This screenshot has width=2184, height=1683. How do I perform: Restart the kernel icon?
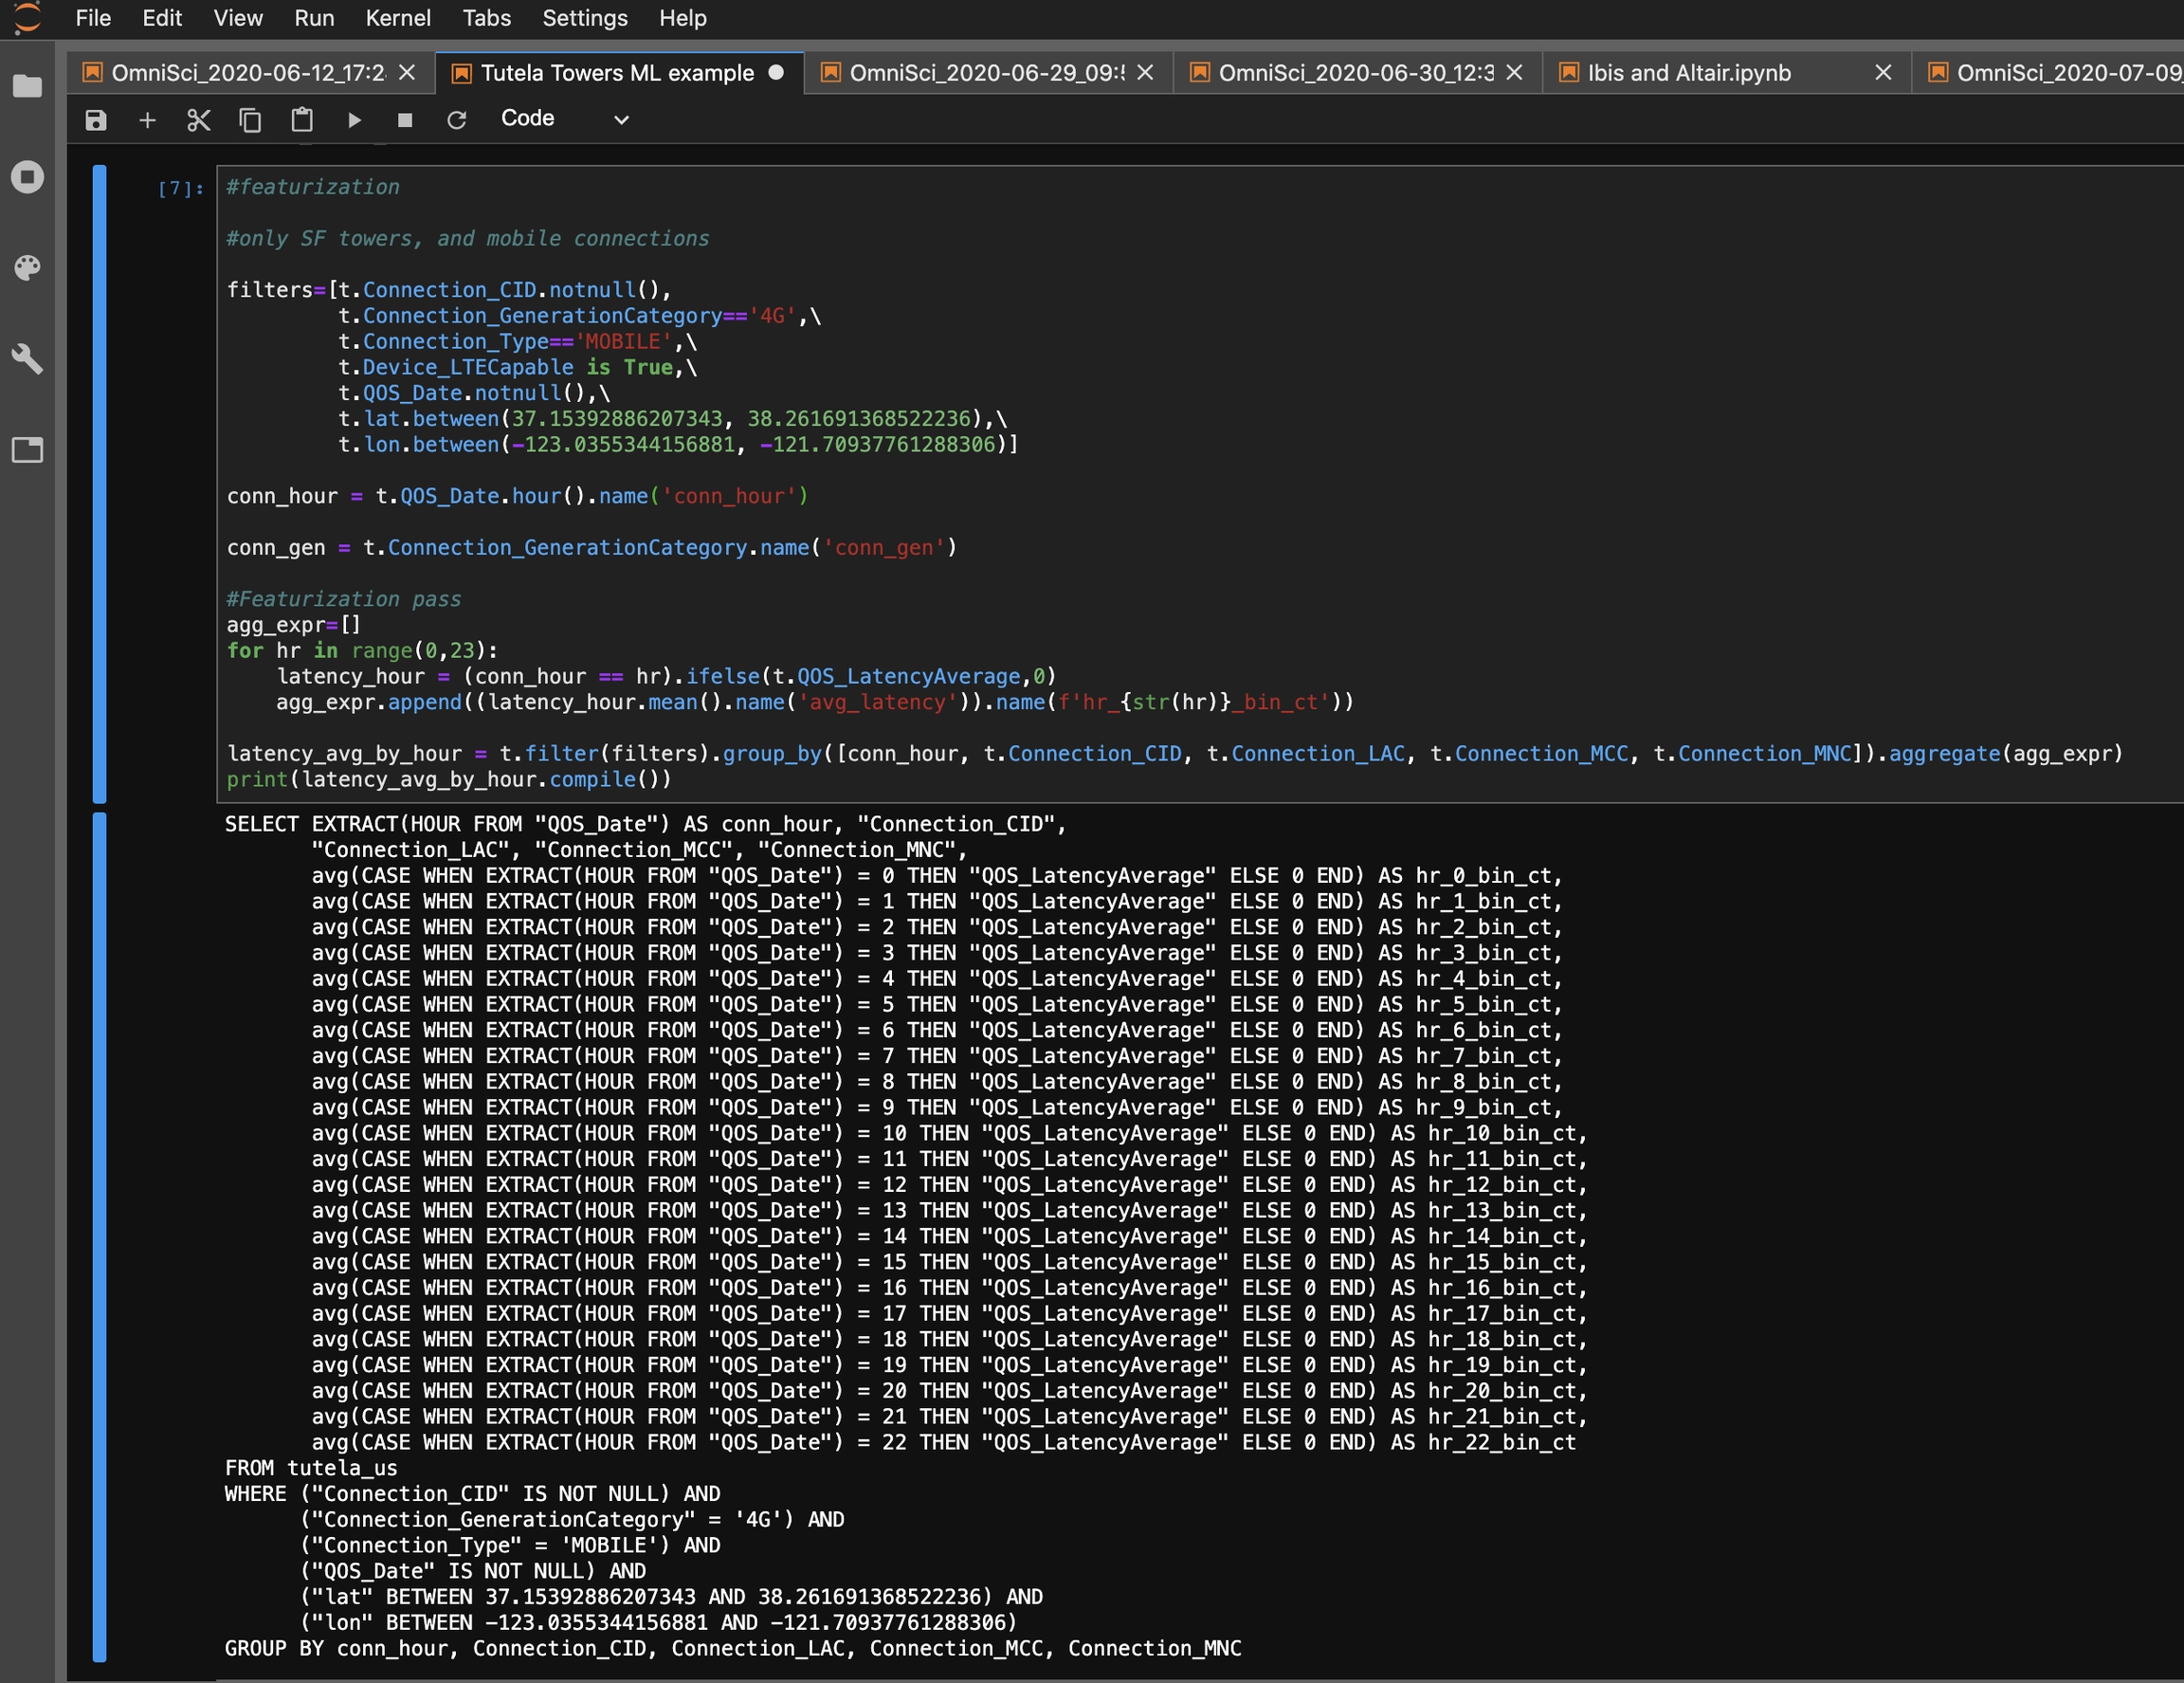pyautogui.click(x=457, y=120)
